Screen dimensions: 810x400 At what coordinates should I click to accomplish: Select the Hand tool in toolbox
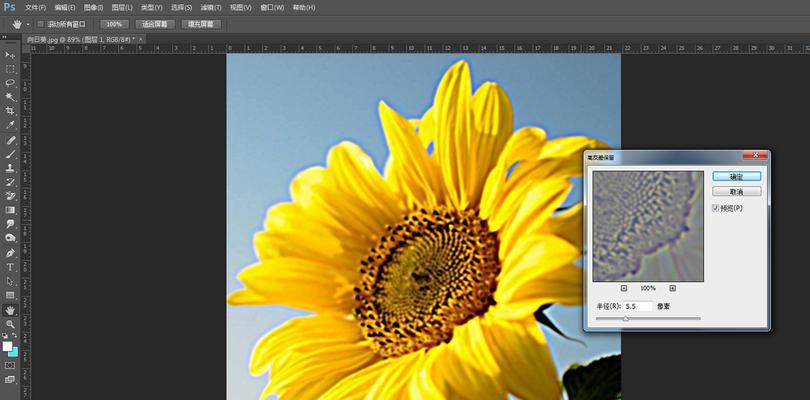[10, 310]
